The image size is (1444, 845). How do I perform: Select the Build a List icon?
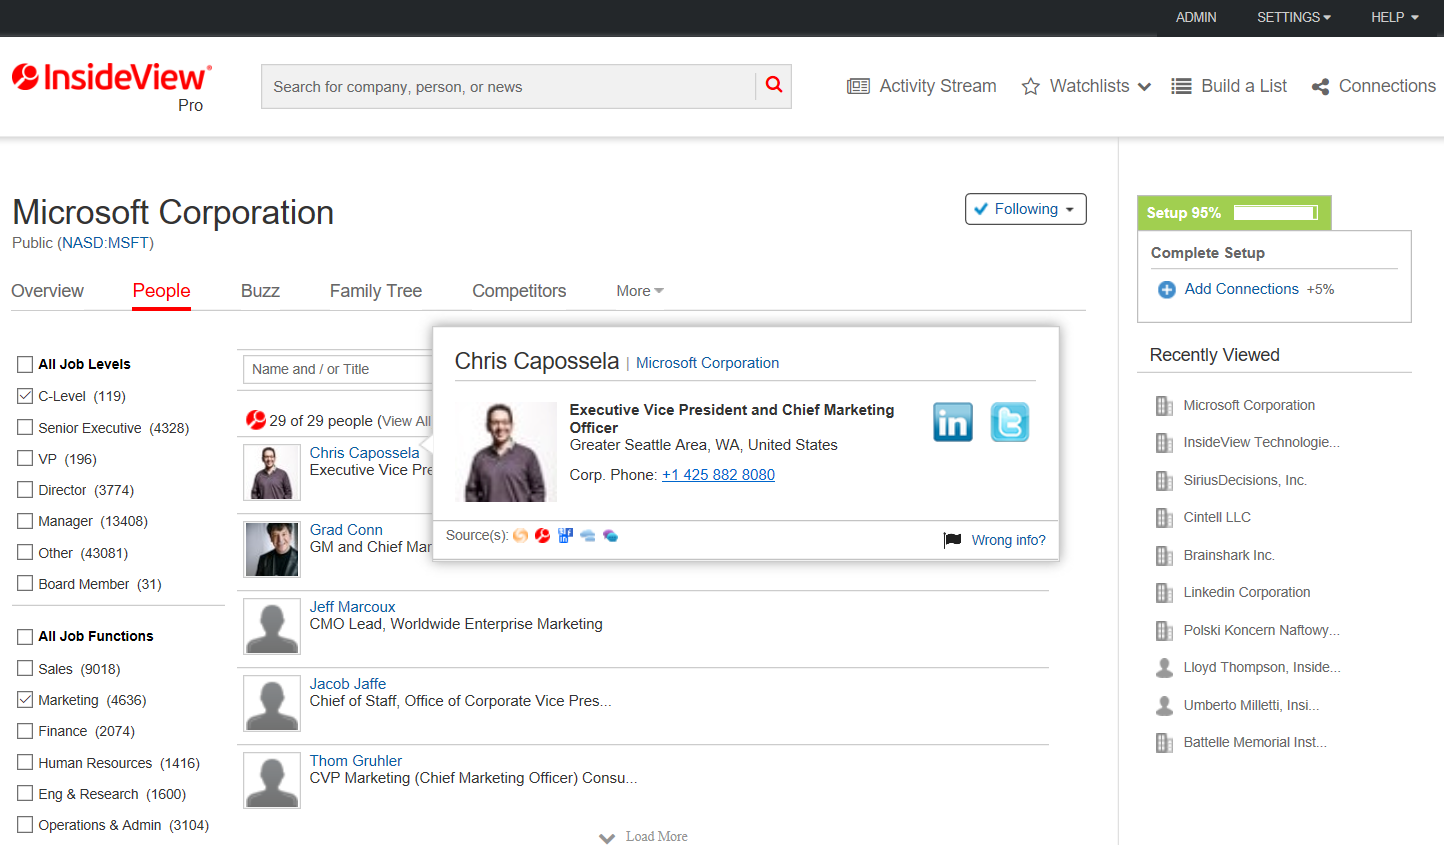(1181, 86)
